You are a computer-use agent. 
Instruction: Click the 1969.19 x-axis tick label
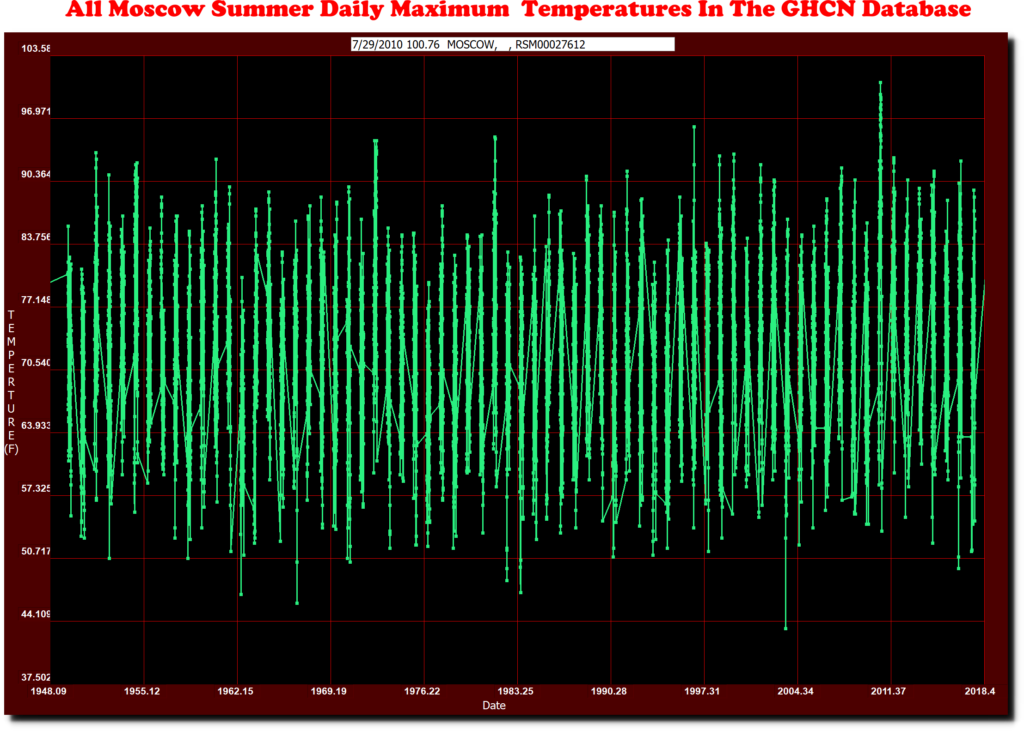[329, 691]
